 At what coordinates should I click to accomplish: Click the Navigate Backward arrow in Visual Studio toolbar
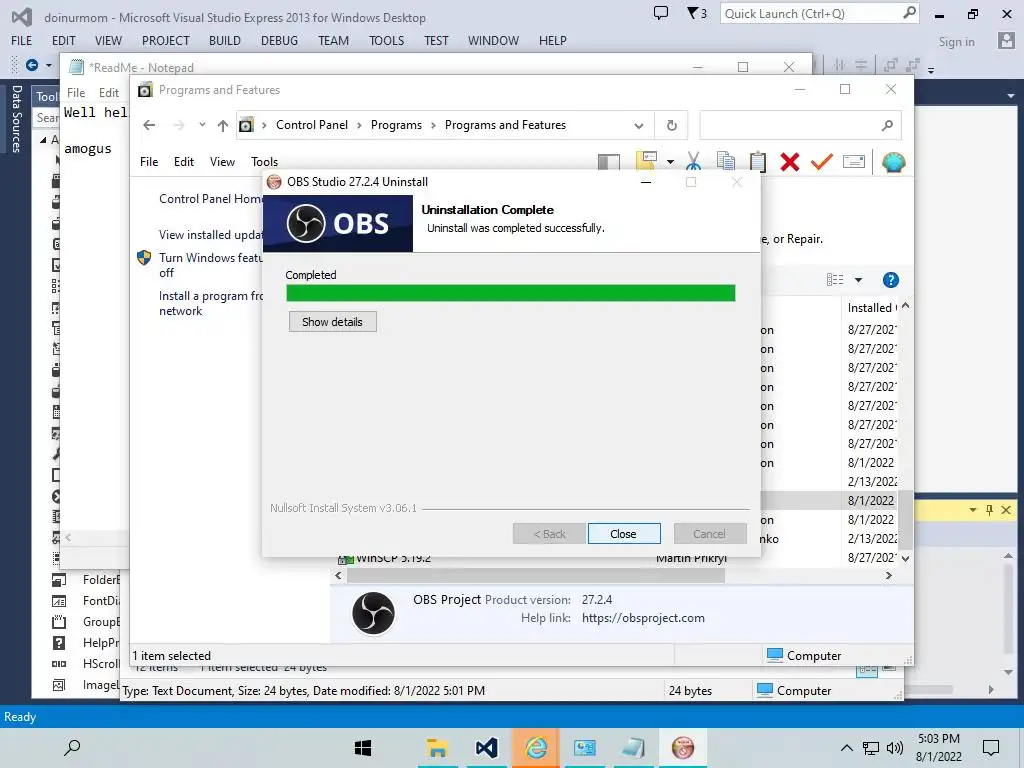tap(31, 65)
